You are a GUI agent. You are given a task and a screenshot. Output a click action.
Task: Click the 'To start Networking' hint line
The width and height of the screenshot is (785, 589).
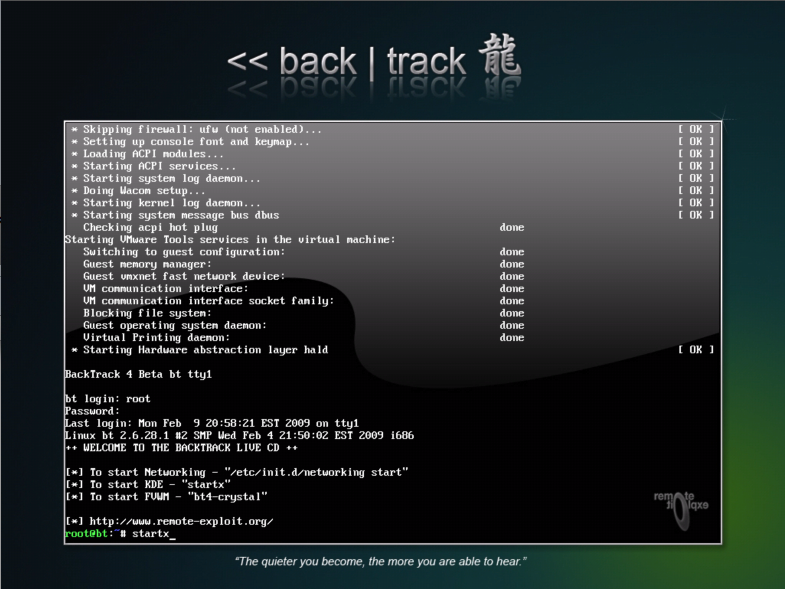(x=237, y=473)
